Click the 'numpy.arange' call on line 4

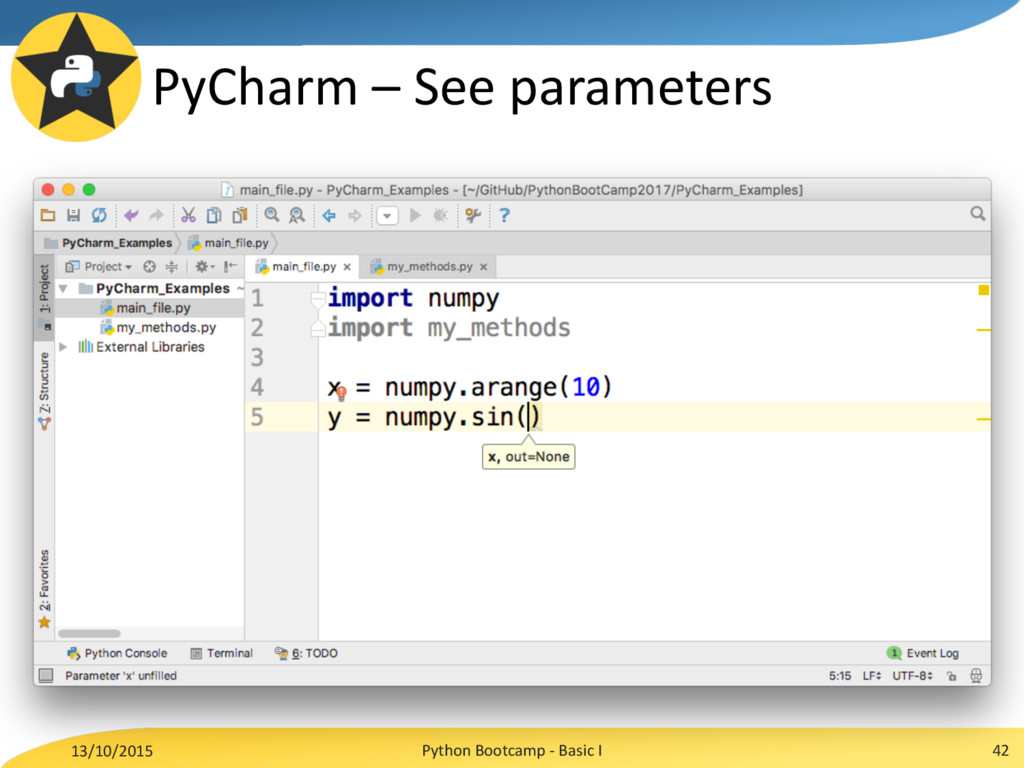tap(470, 387)
